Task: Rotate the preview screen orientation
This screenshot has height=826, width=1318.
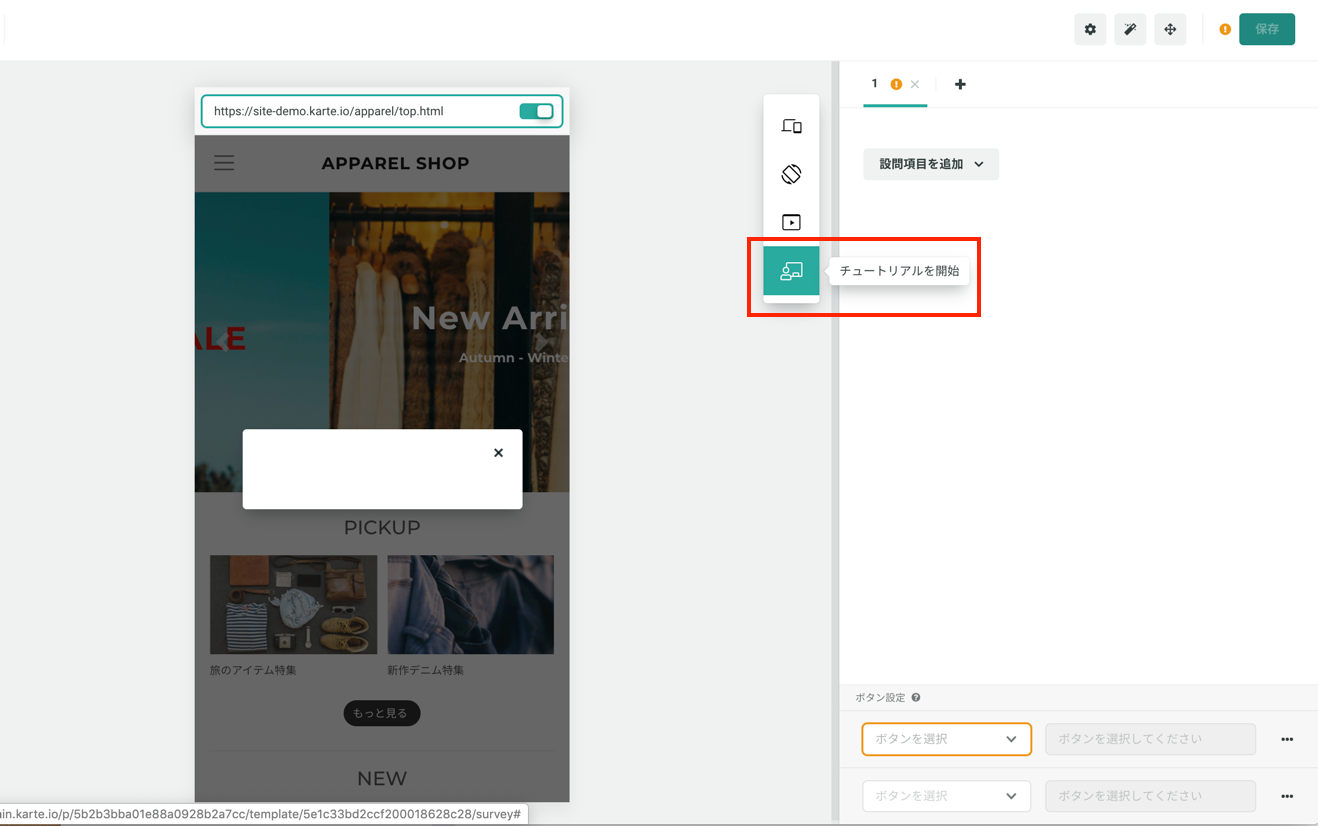Action: 791,174
